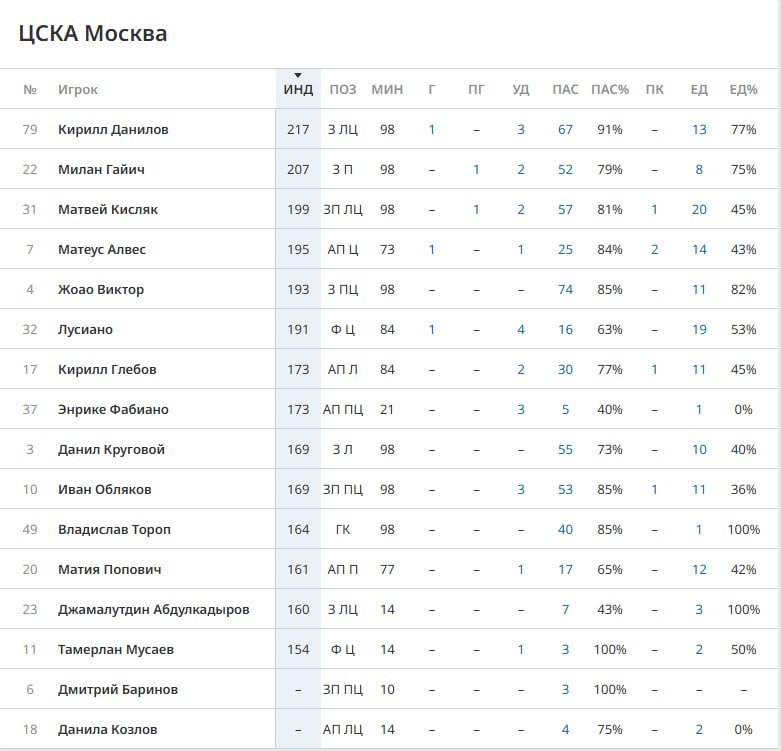Click Иван Обляков's 53 passes value
The image size is (781, 751).
tap(565, 490)
